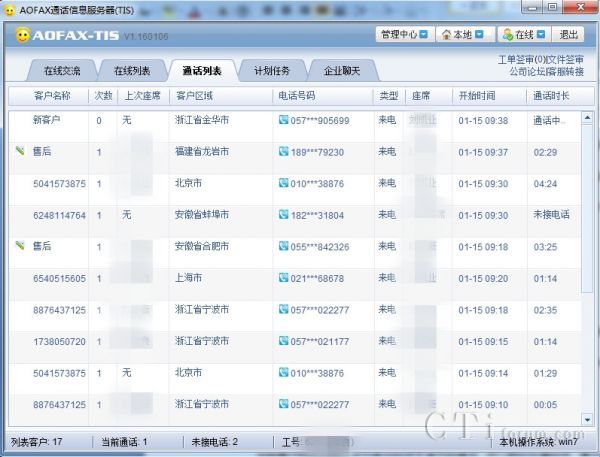Click the phone icon beside 182***31804

click(x=283, y=215)
